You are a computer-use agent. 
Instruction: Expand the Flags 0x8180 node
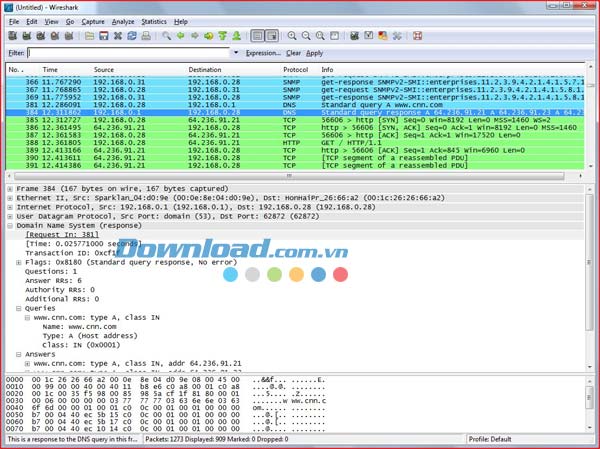pyautogui.click(x=19, y=263)
